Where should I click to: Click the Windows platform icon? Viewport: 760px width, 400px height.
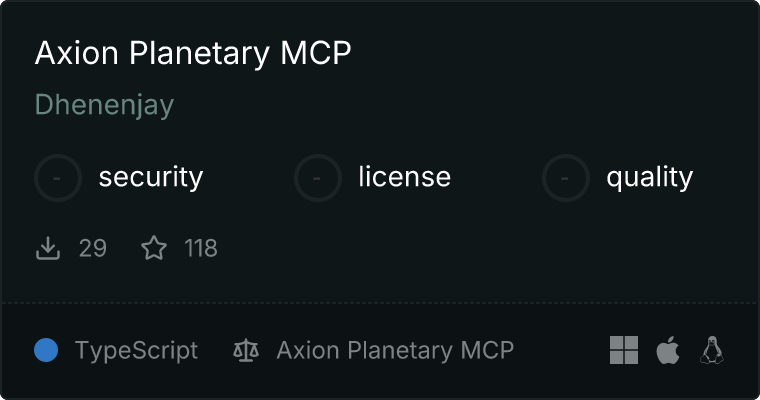click(624, 350)
